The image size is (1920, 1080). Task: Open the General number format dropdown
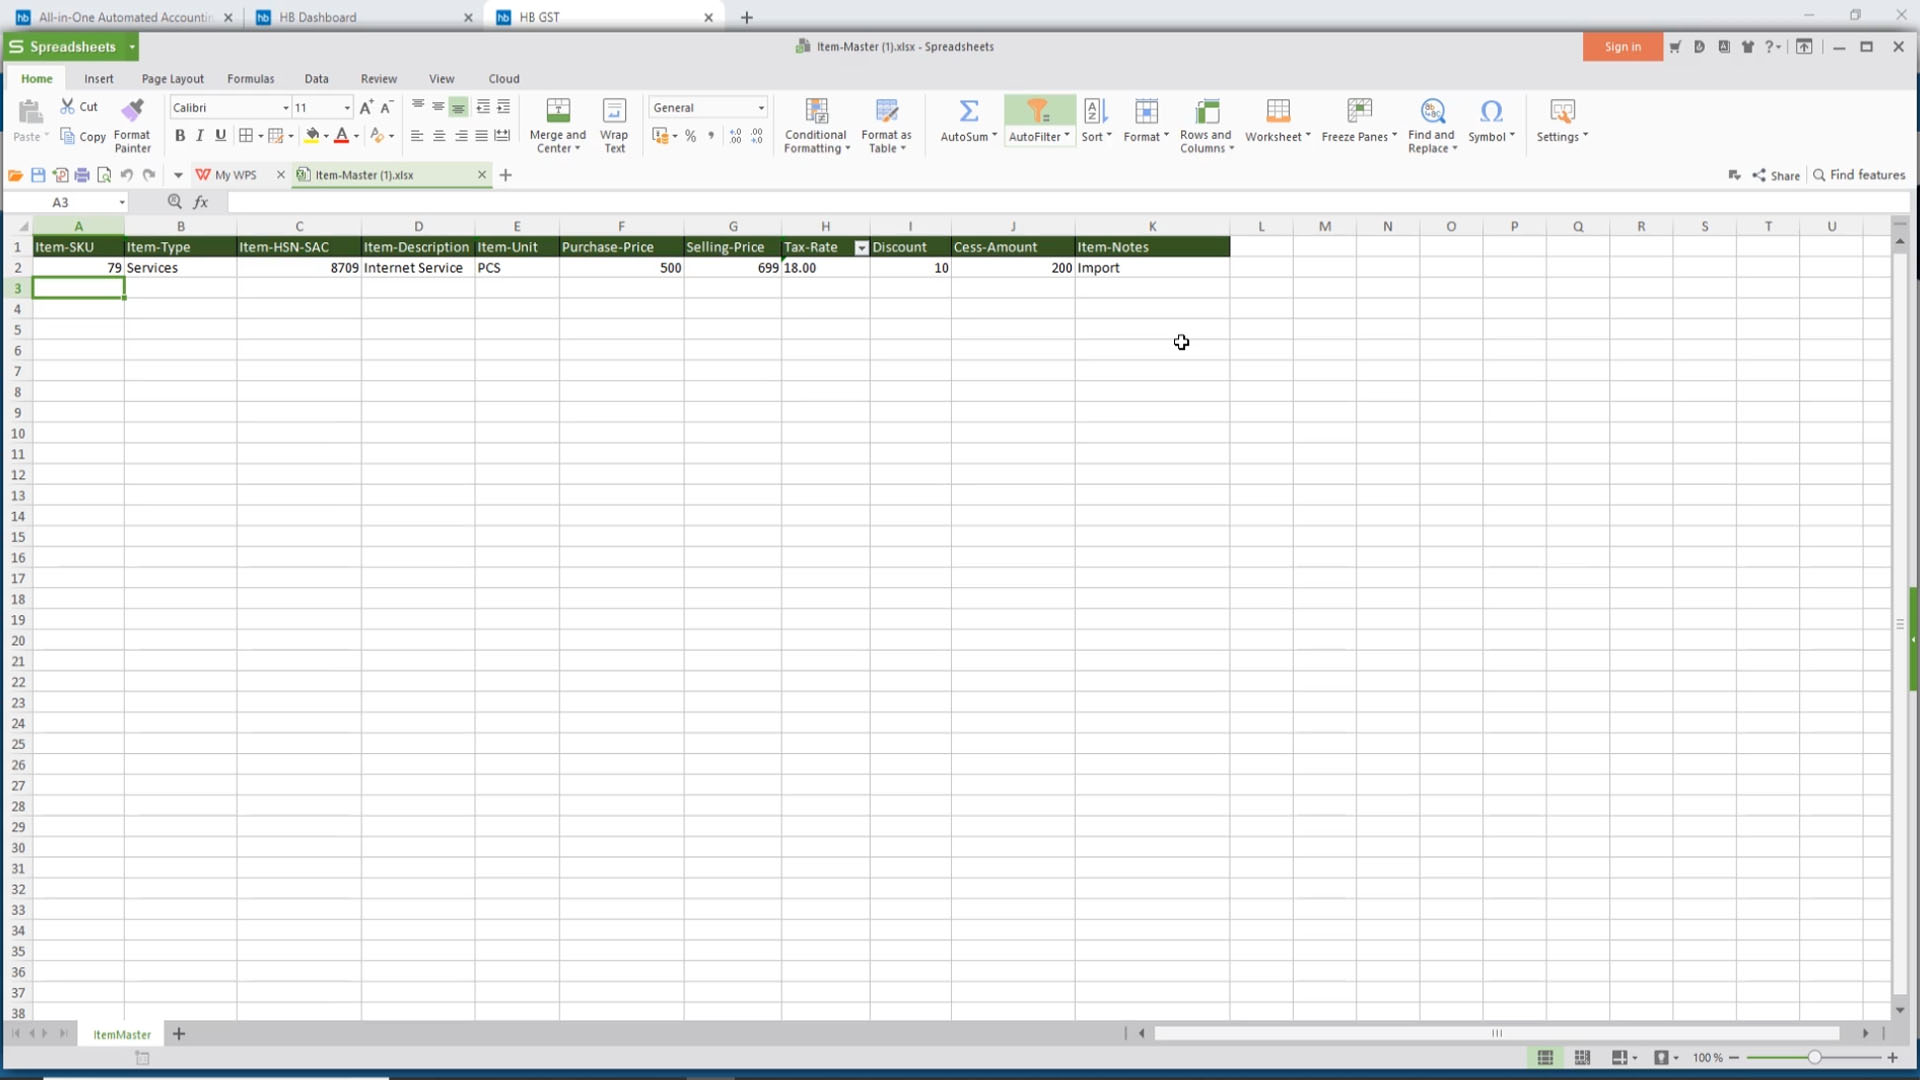point(760,108)
